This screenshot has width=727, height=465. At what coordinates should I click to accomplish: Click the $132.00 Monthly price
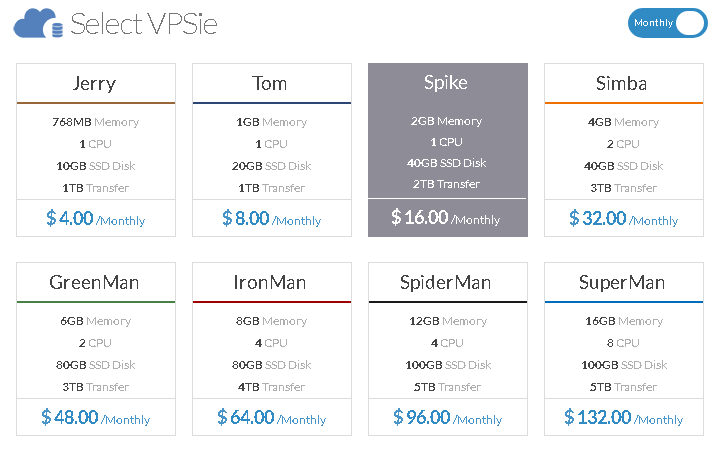[x=624, y=417]
